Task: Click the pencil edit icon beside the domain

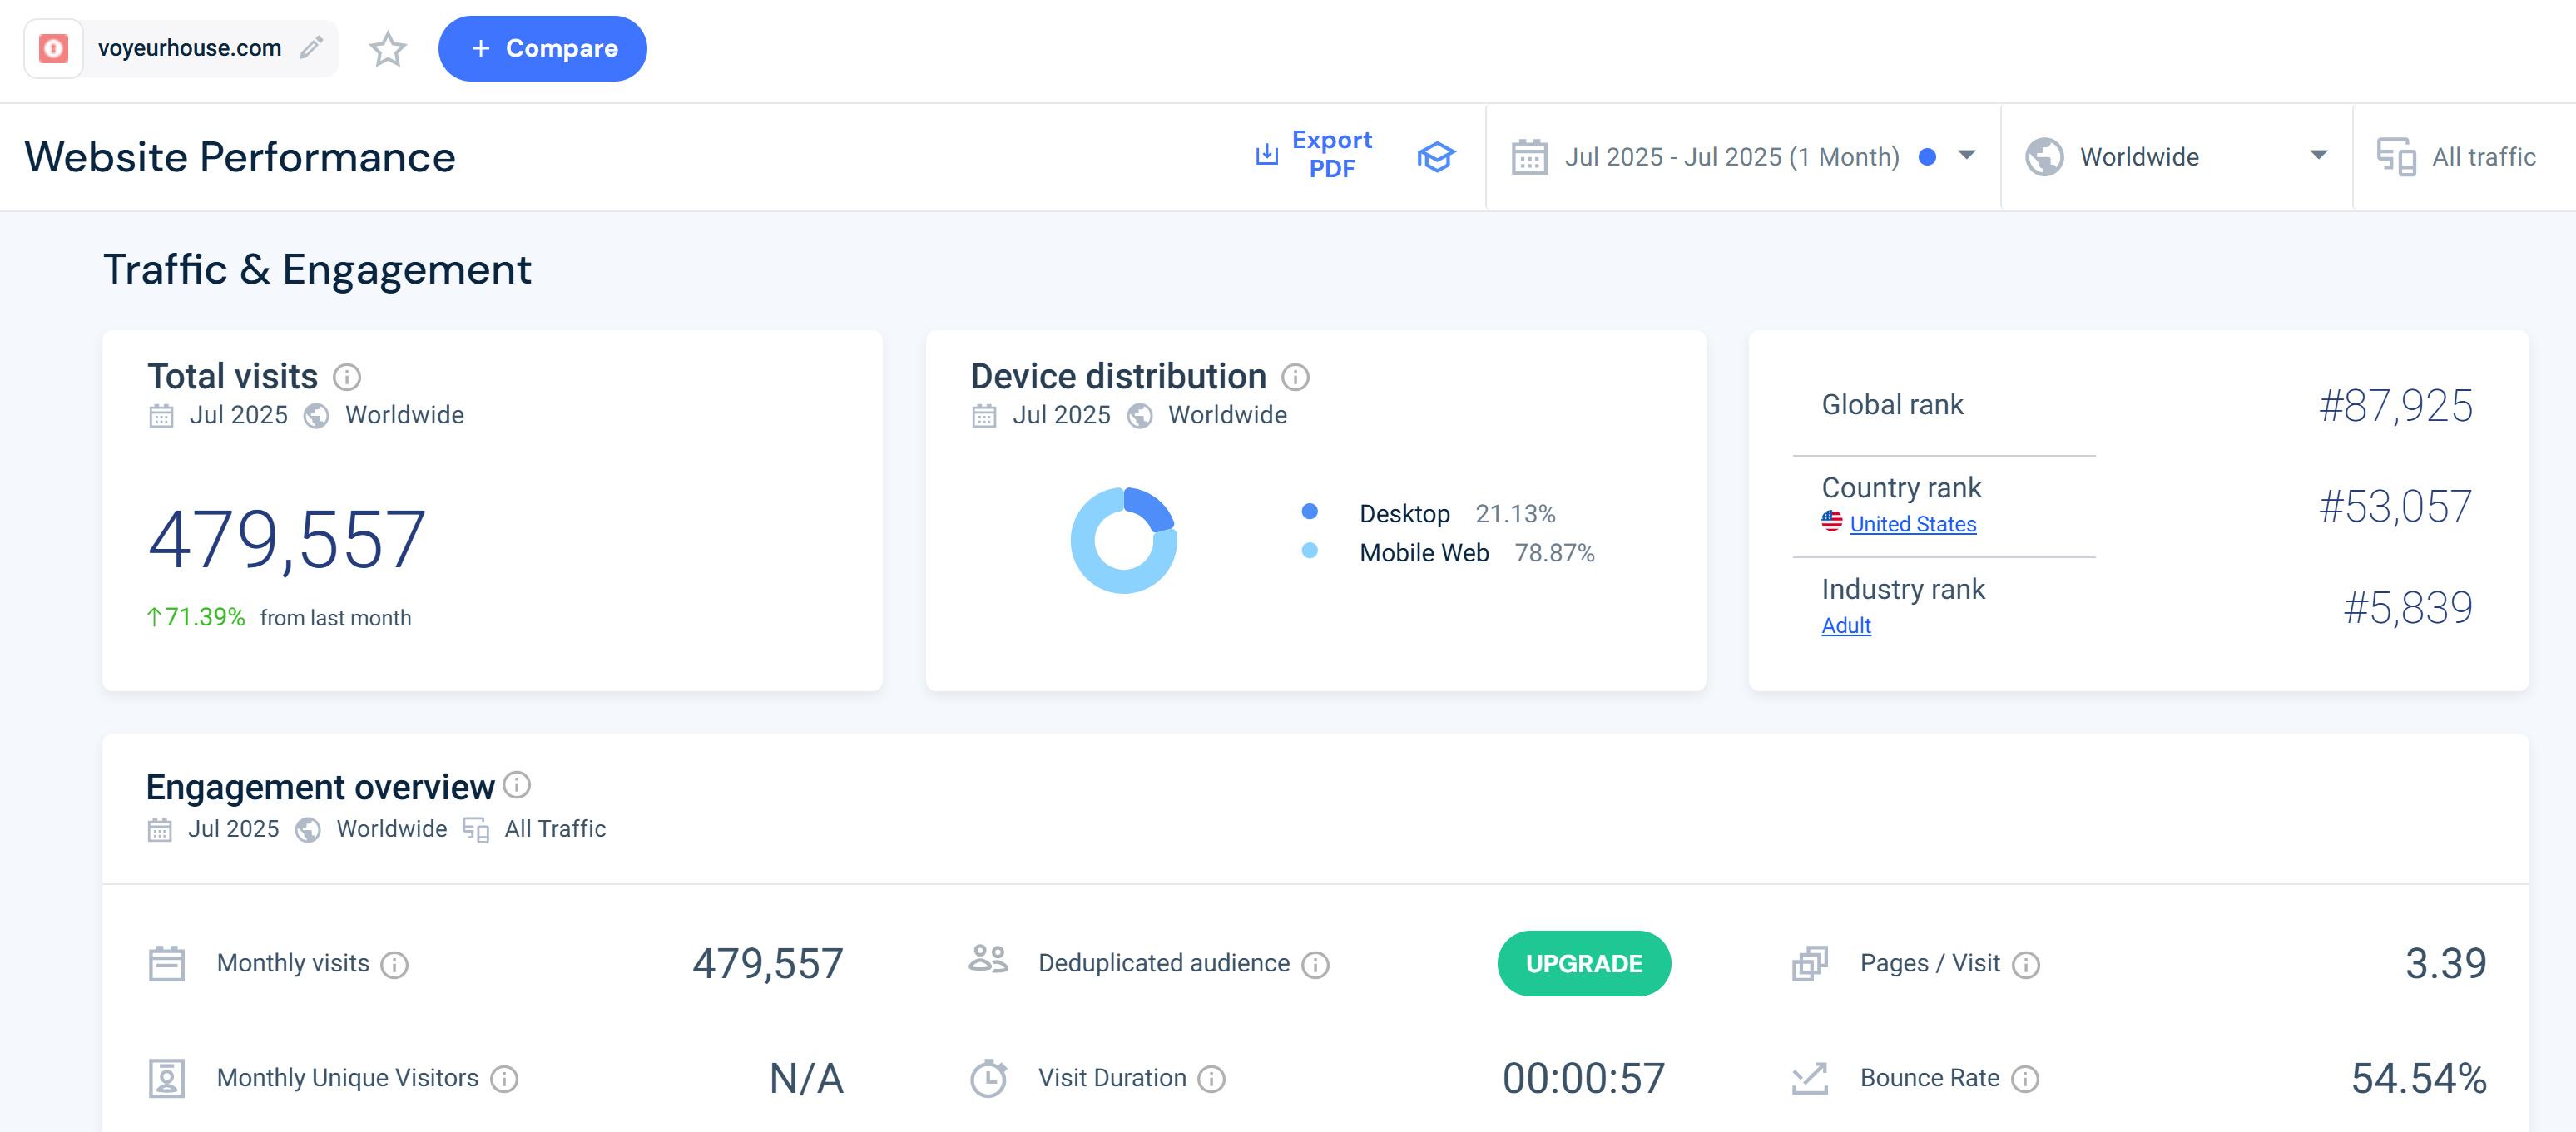Action: (312, 47)
